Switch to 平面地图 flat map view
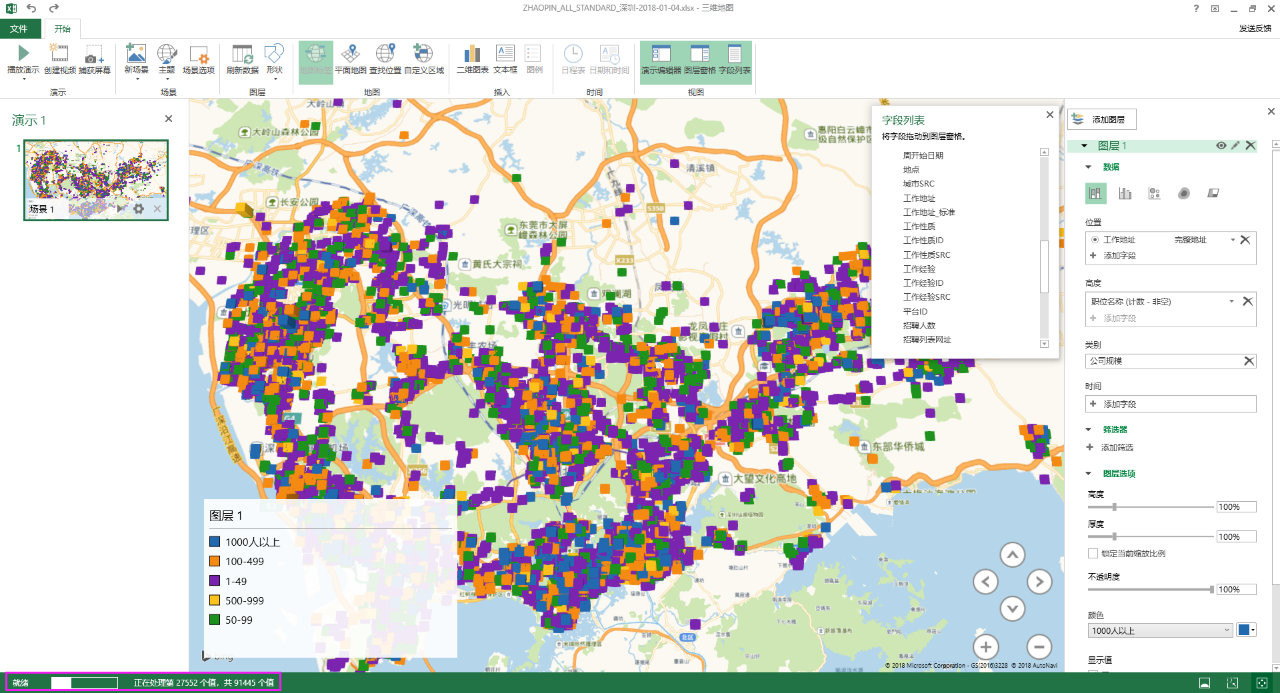This screenshot has width=1280, height=693. [x=351, y=57]
